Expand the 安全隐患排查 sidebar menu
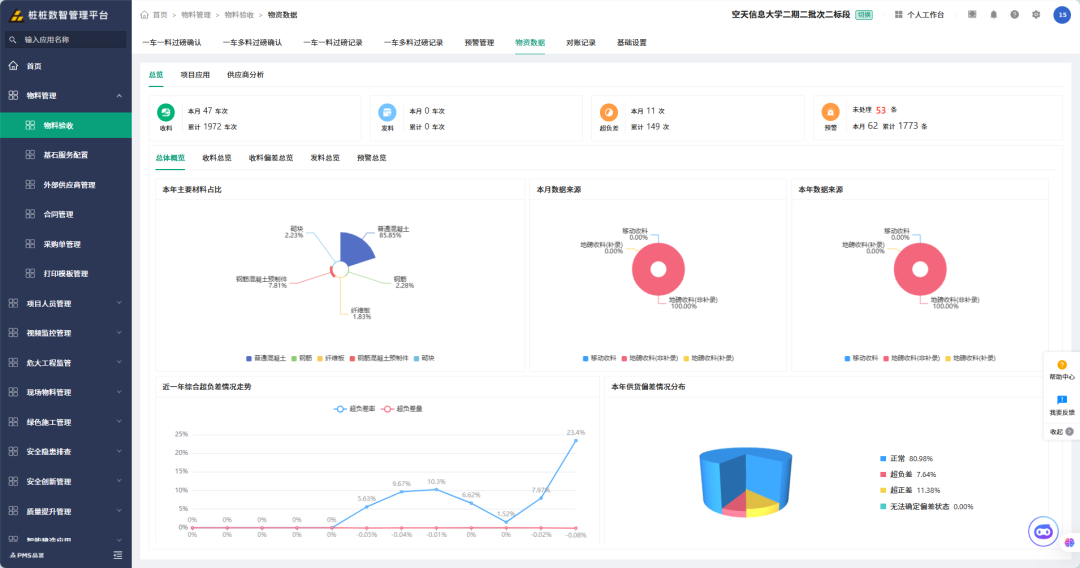 (x=119, y=451)
